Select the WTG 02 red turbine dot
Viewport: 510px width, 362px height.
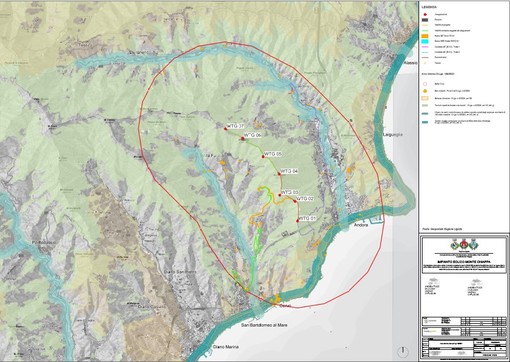295,201
